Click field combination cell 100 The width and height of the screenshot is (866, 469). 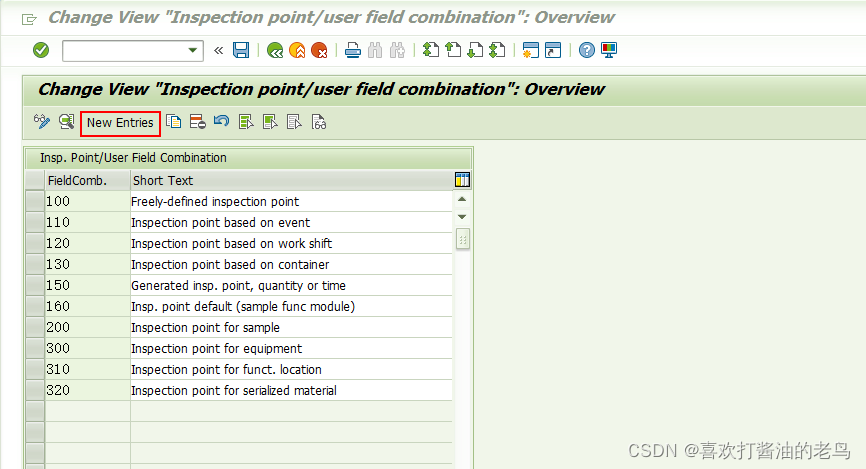(x=87, y=202)
